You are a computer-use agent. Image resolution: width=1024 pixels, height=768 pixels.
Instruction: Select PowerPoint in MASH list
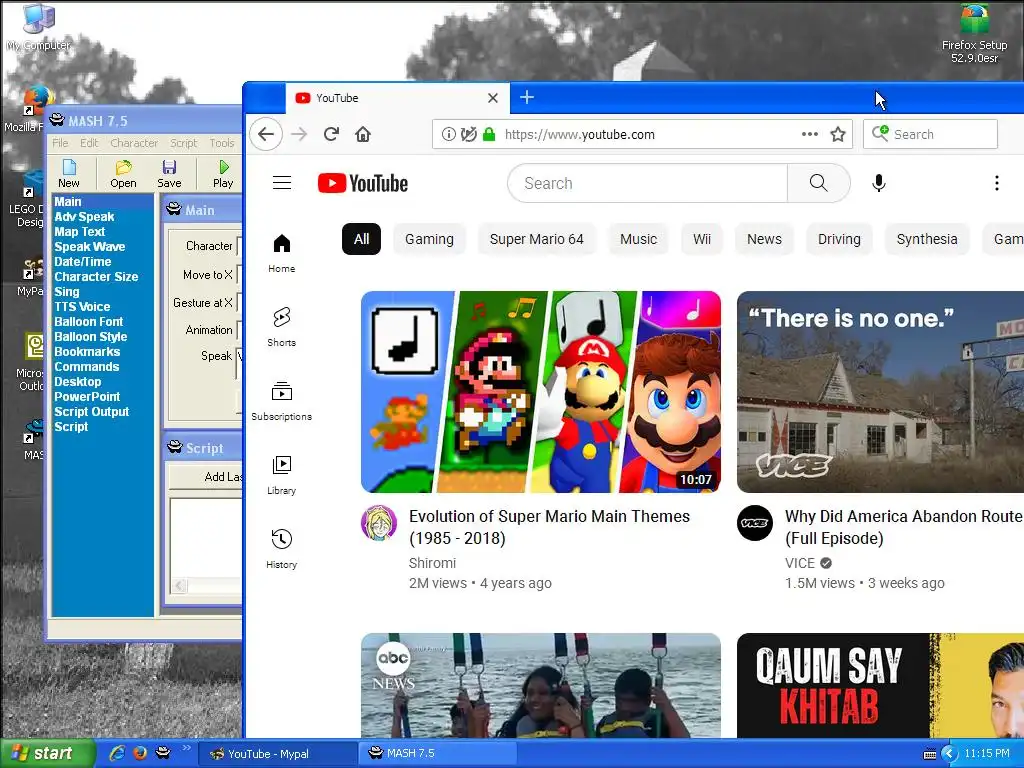pyautogui.click(x=87, y=397)
